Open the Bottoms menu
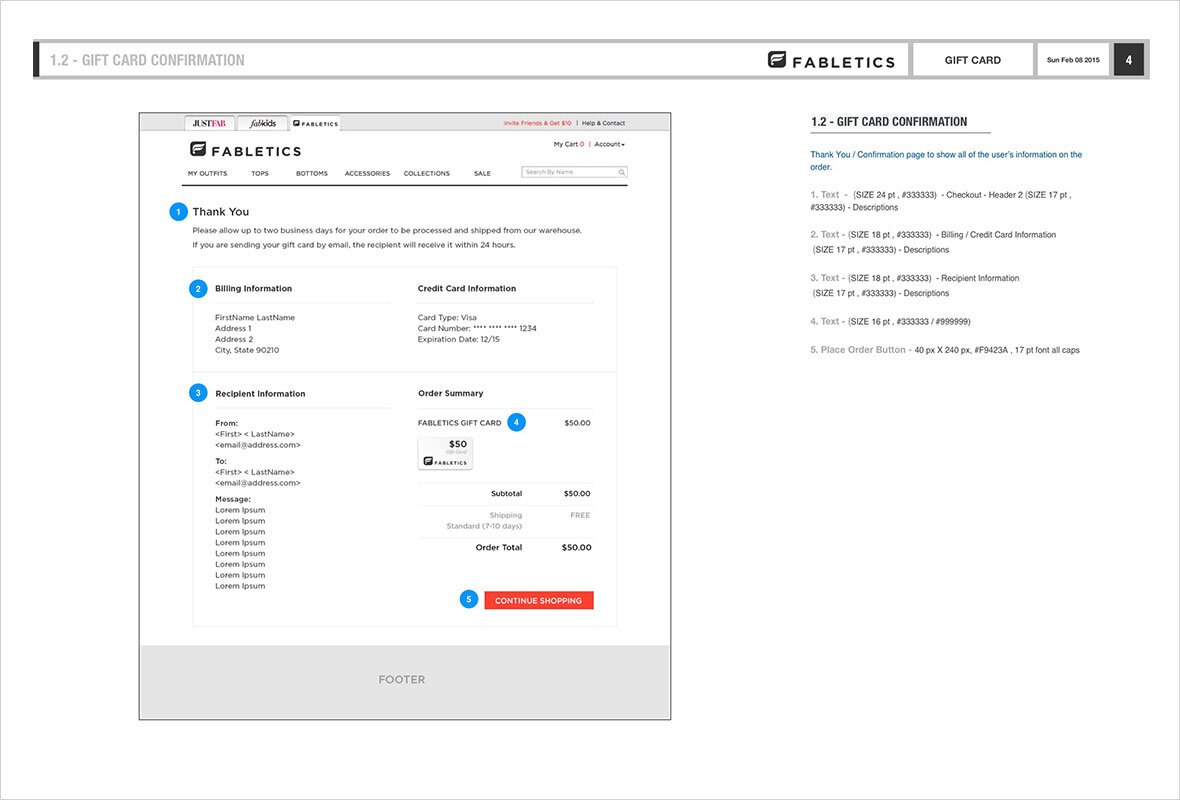The width and height of the screenshot is (1180, 800). [312, 173]
